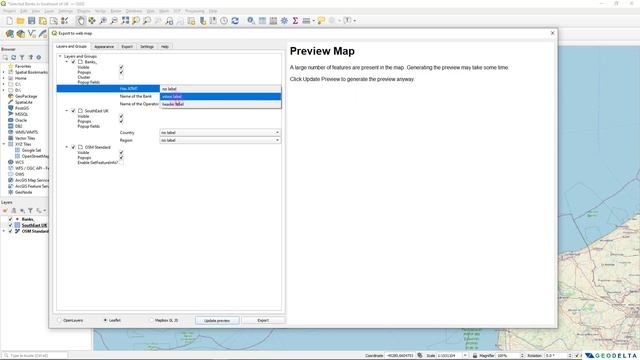Select SouthEast UK layer in Layers panel
The image size is (640, 360).
point(34,225)
